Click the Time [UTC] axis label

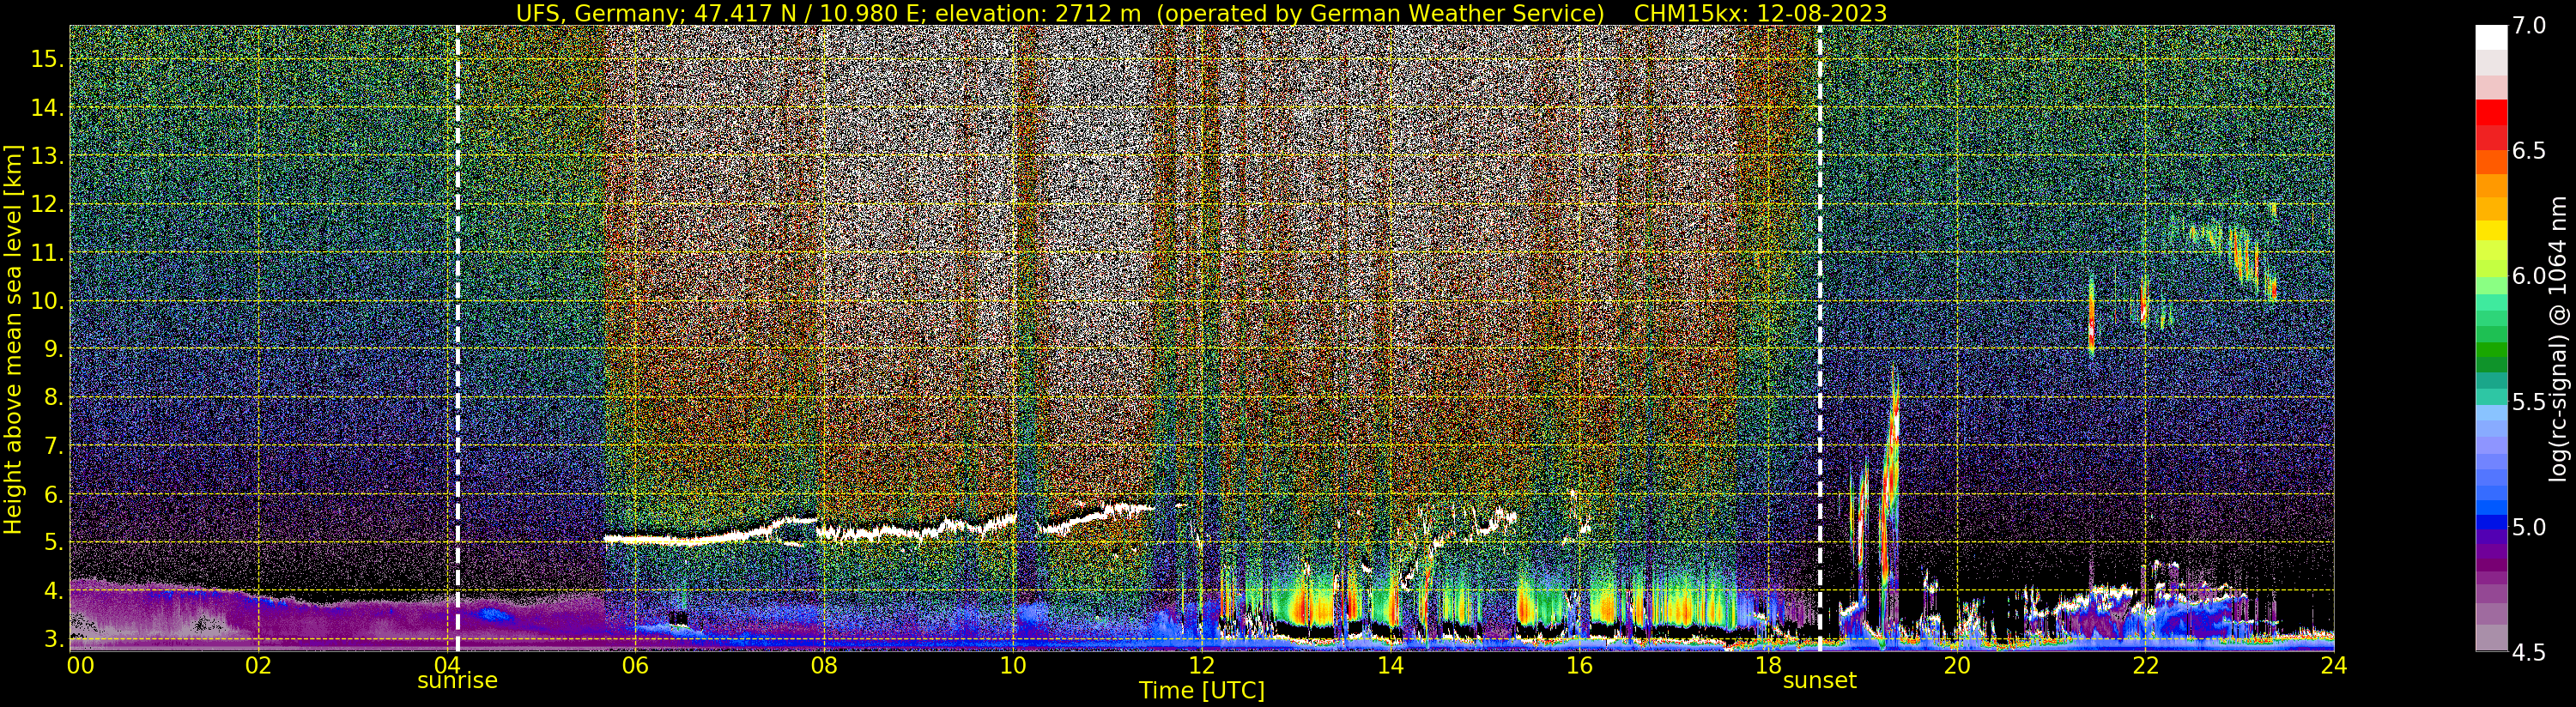[x=1201, y=691]
